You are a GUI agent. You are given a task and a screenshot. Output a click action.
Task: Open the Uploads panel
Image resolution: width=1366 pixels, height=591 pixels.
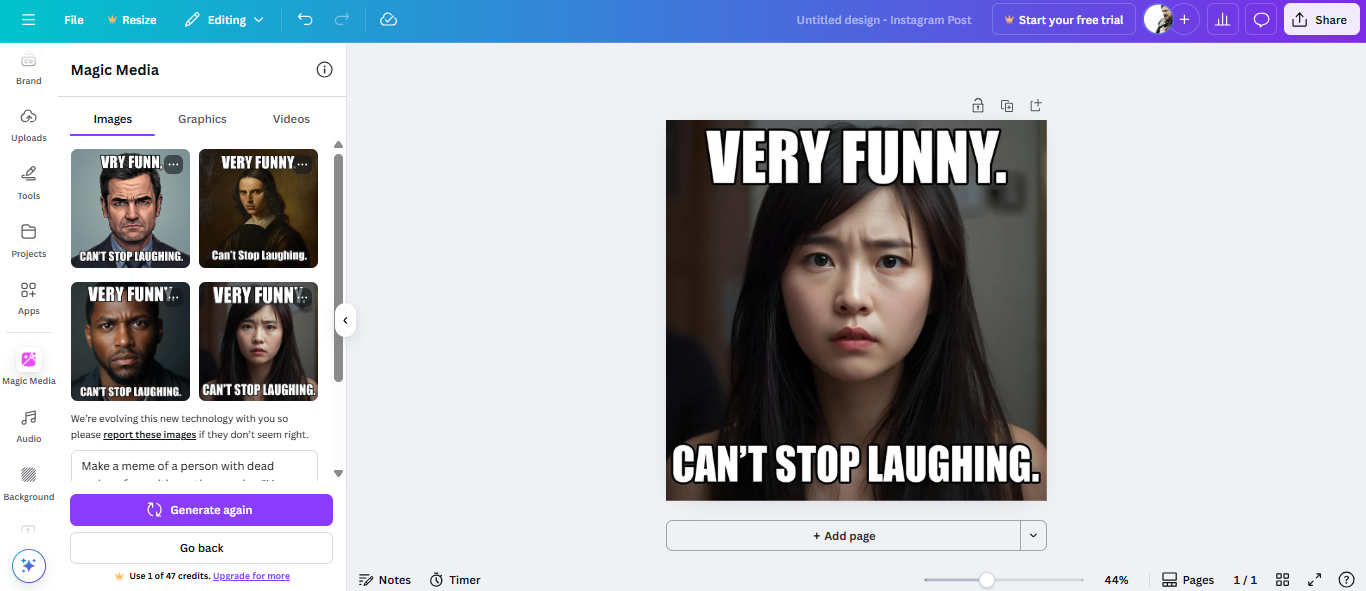[x=29, y=124]
